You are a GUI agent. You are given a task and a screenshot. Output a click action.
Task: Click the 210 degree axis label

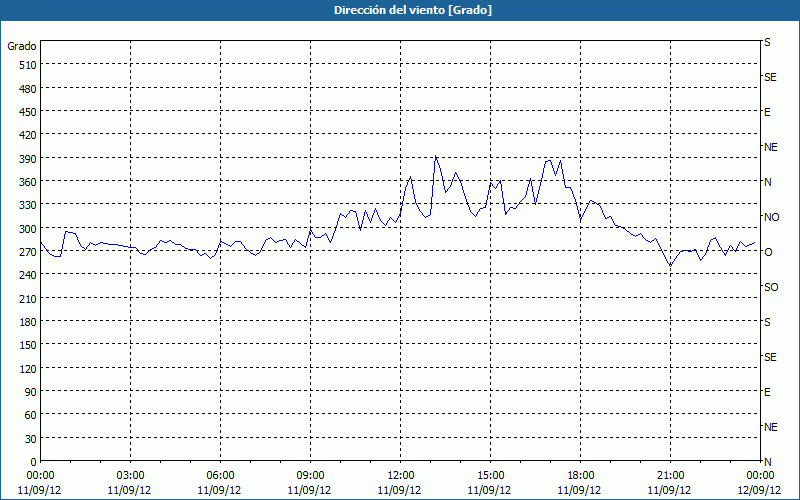tap(28, 298)
